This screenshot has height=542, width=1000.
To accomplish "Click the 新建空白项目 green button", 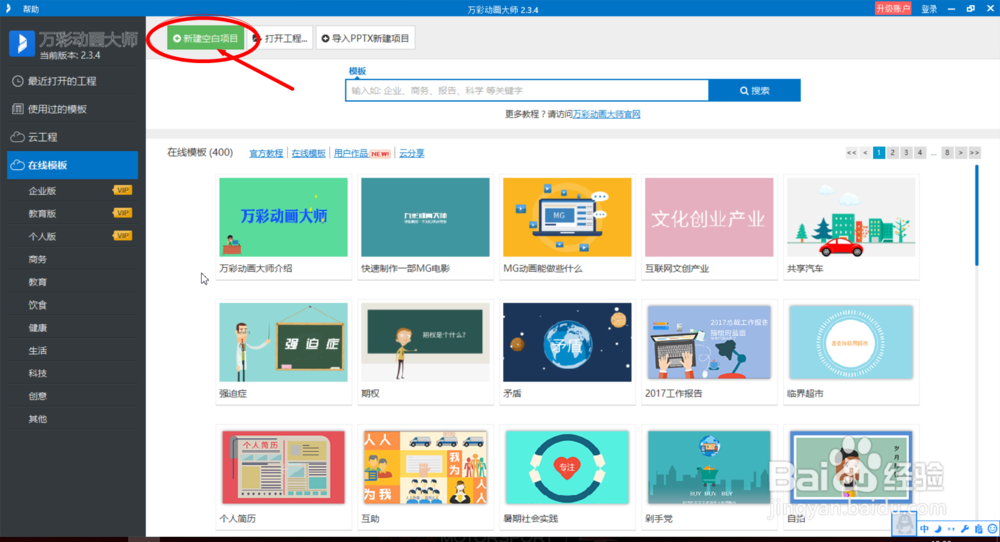I will 205,38.
